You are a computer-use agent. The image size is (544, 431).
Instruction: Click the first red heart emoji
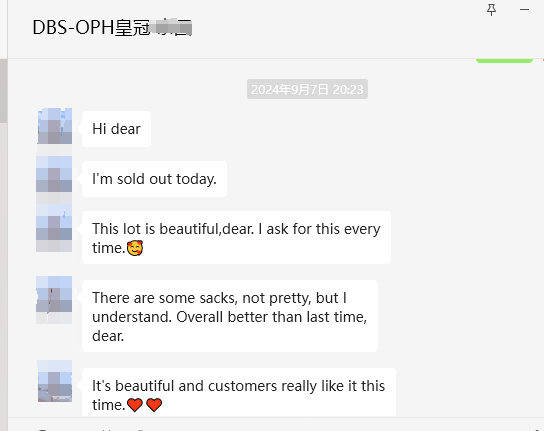[x=135, y=405]
